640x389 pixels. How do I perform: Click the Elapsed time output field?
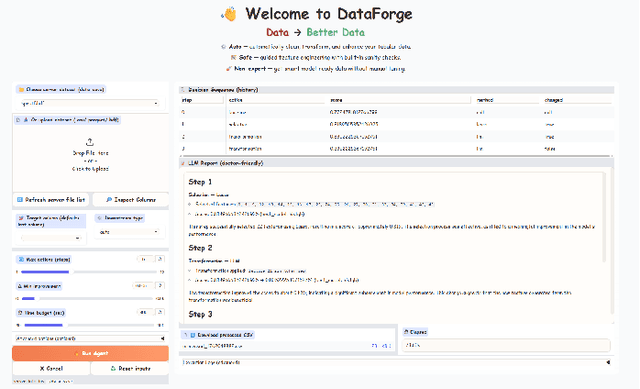(506, 345)
